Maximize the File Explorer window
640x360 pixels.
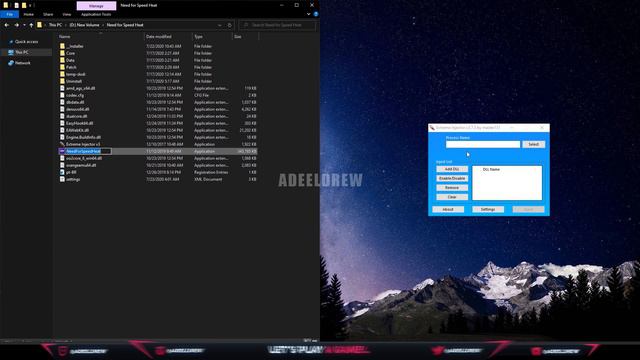pos(297,5)
